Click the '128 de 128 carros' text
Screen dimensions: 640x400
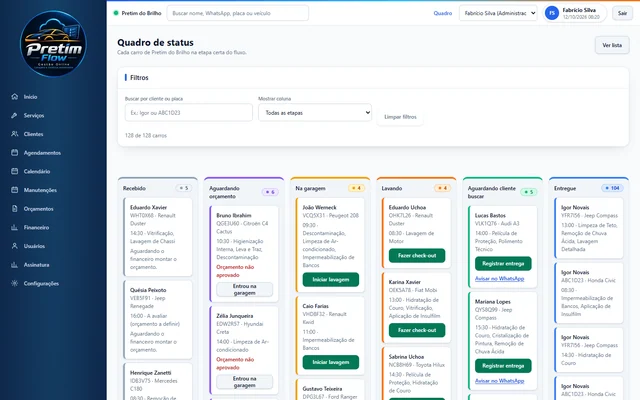(x=146, y=136)
